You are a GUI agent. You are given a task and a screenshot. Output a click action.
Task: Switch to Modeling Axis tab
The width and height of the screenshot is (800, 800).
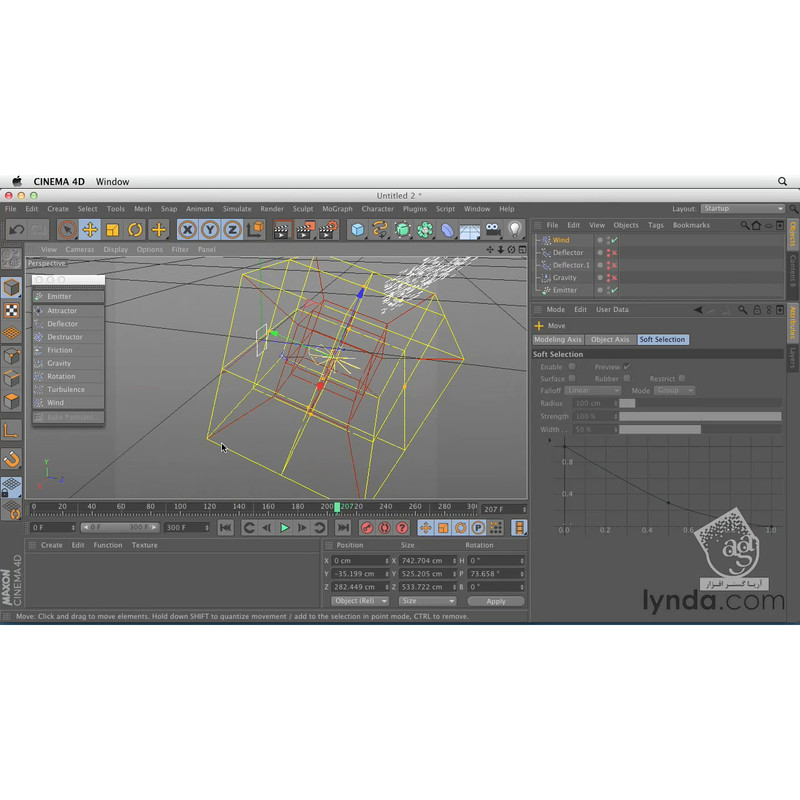click(558, 339)
